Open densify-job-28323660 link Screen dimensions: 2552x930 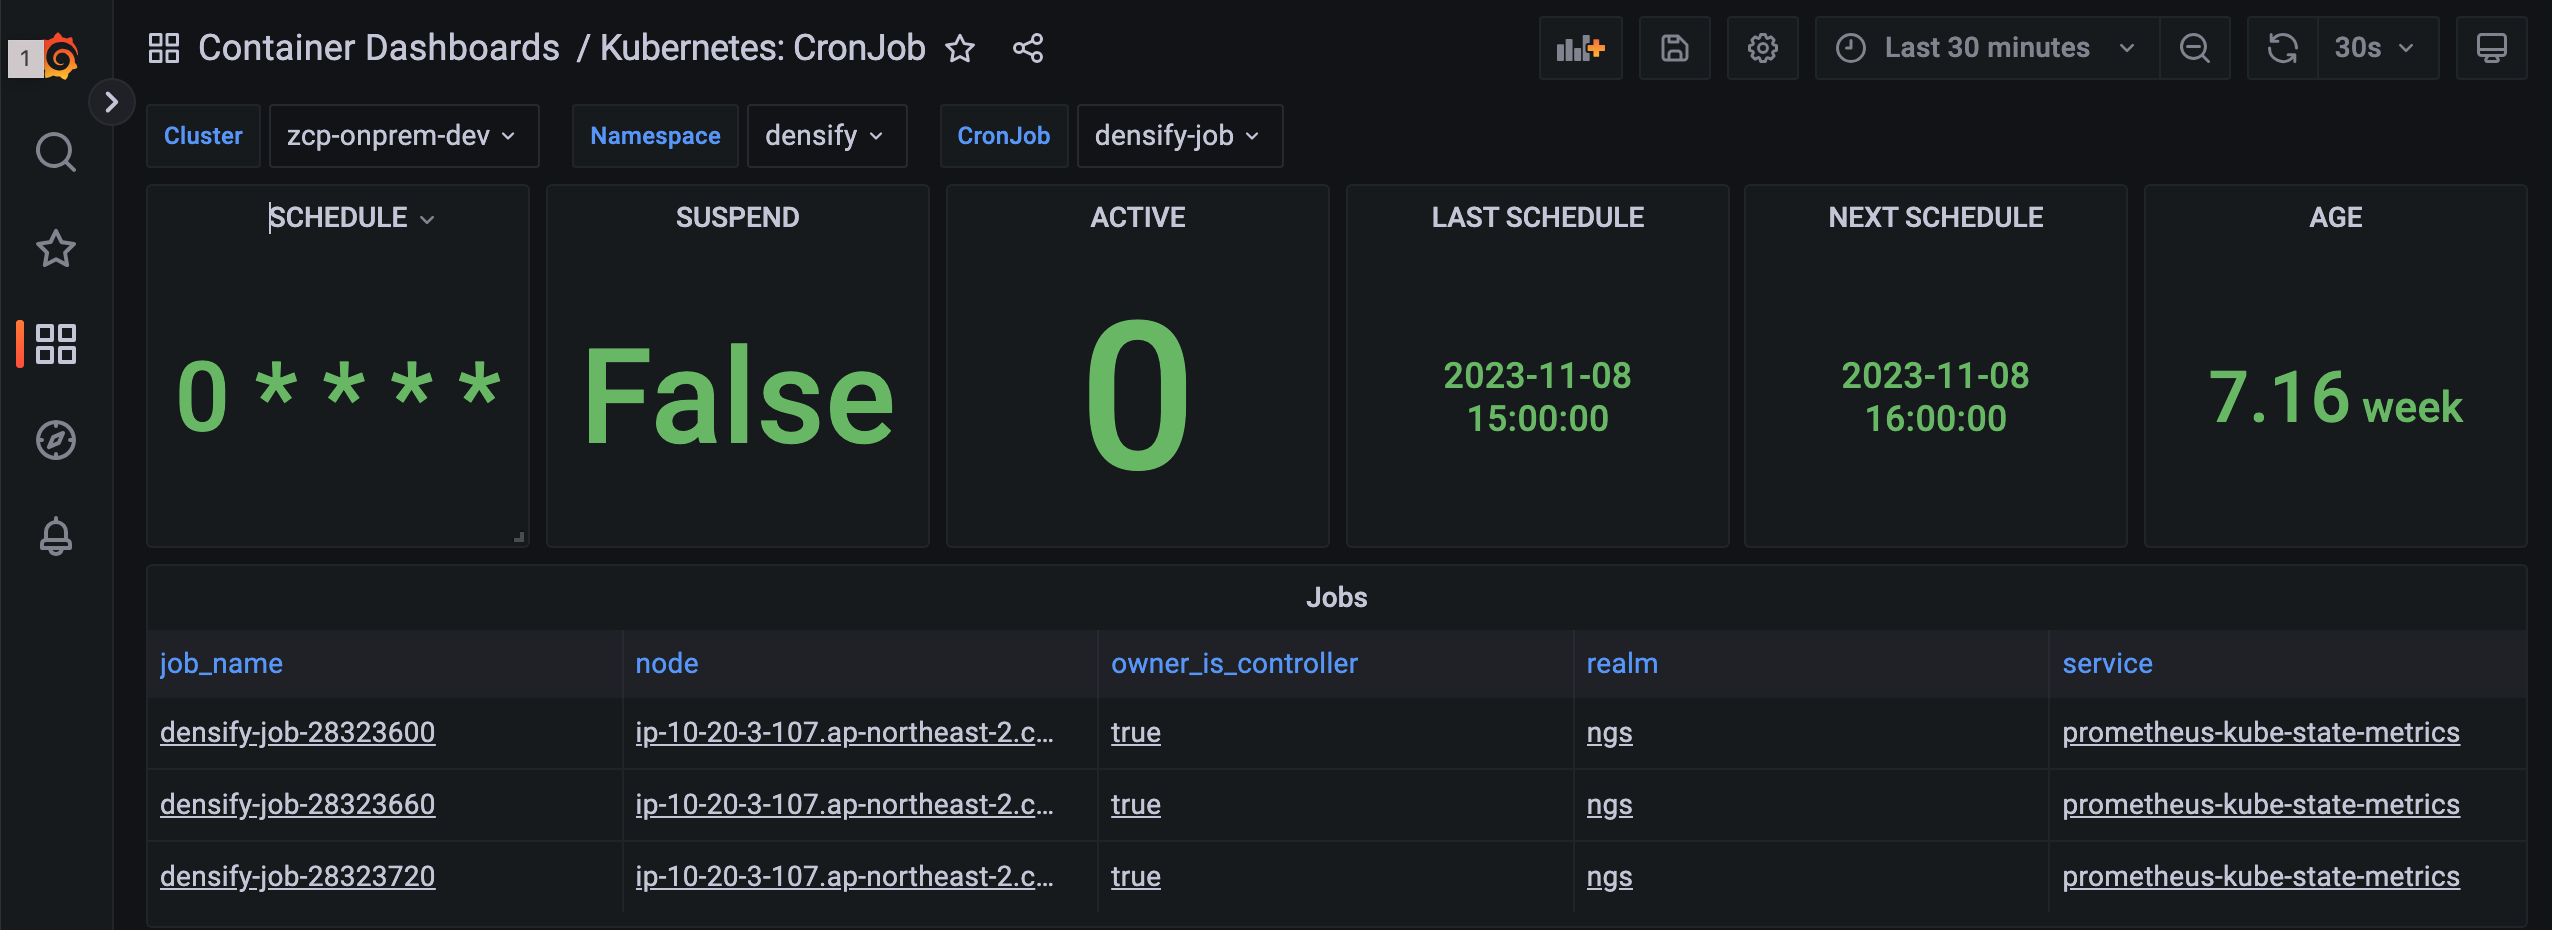point(297,805)
